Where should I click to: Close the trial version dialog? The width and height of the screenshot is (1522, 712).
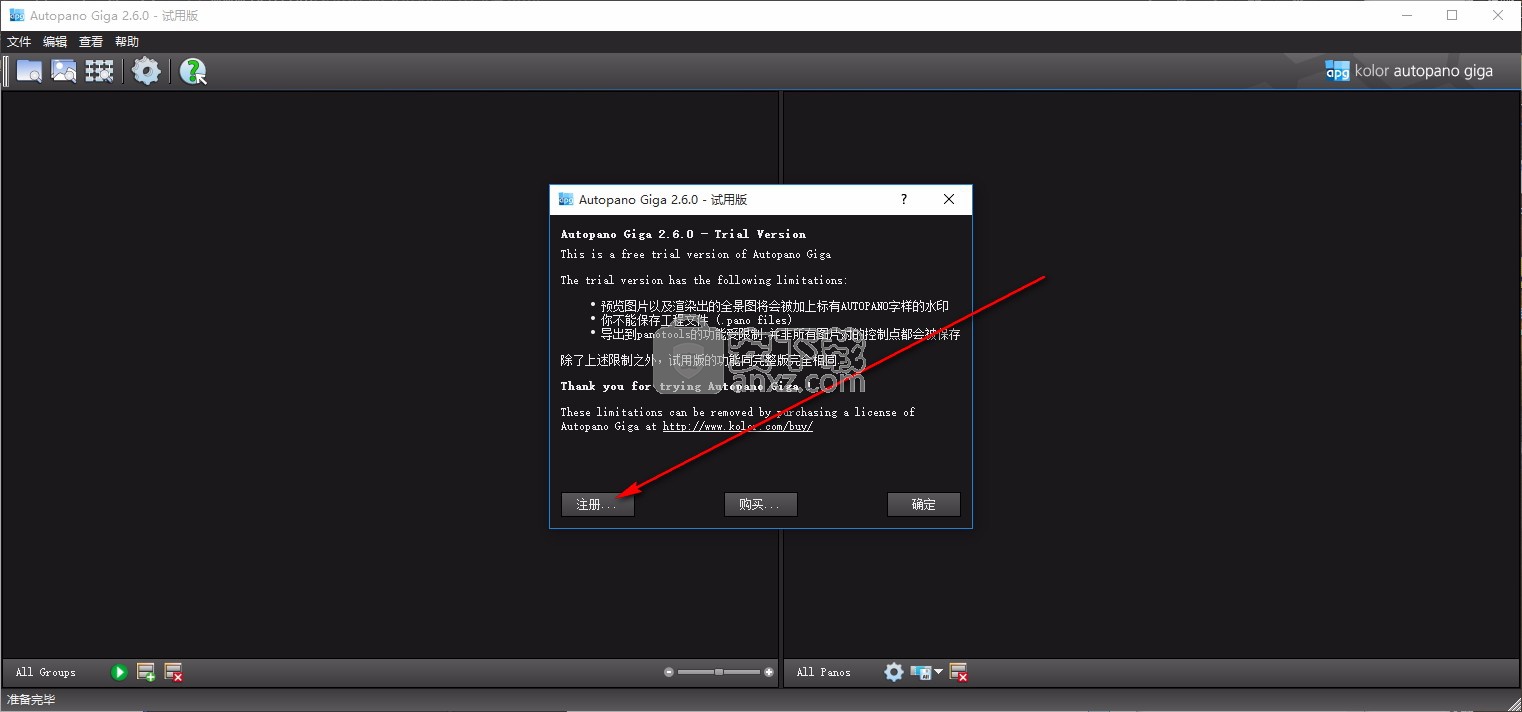pos(949,199)
